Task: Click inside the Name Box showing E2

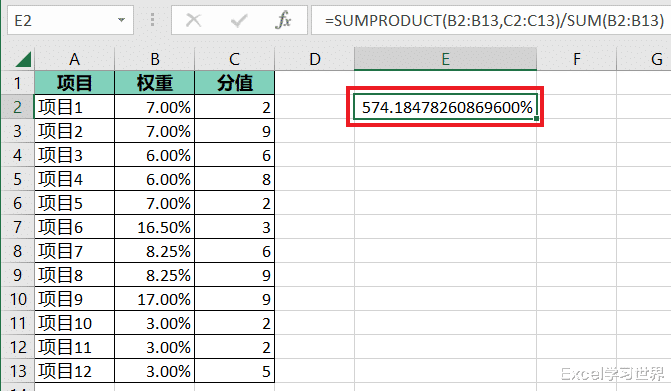Action: pyautogui.click(x=64, y=20)
